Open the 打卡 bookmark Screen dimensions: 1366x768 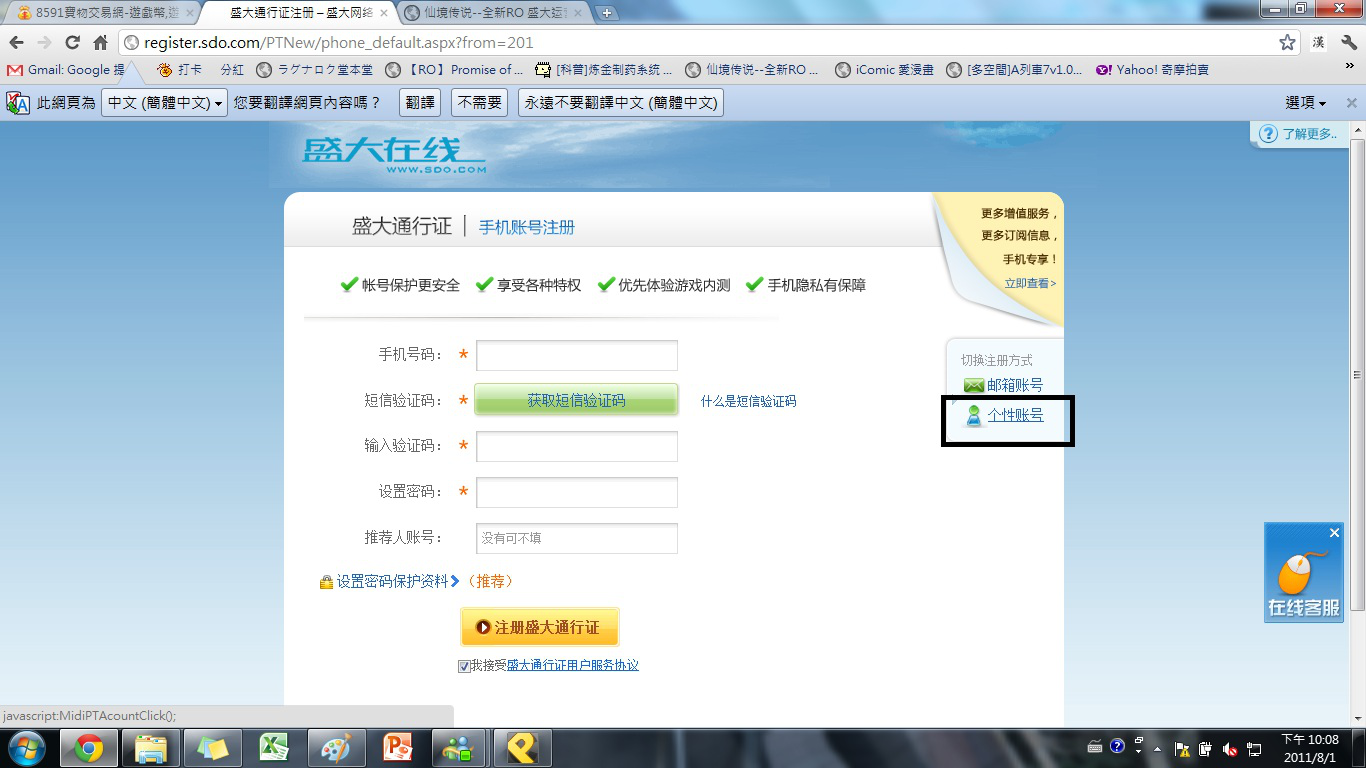point(180,70)
